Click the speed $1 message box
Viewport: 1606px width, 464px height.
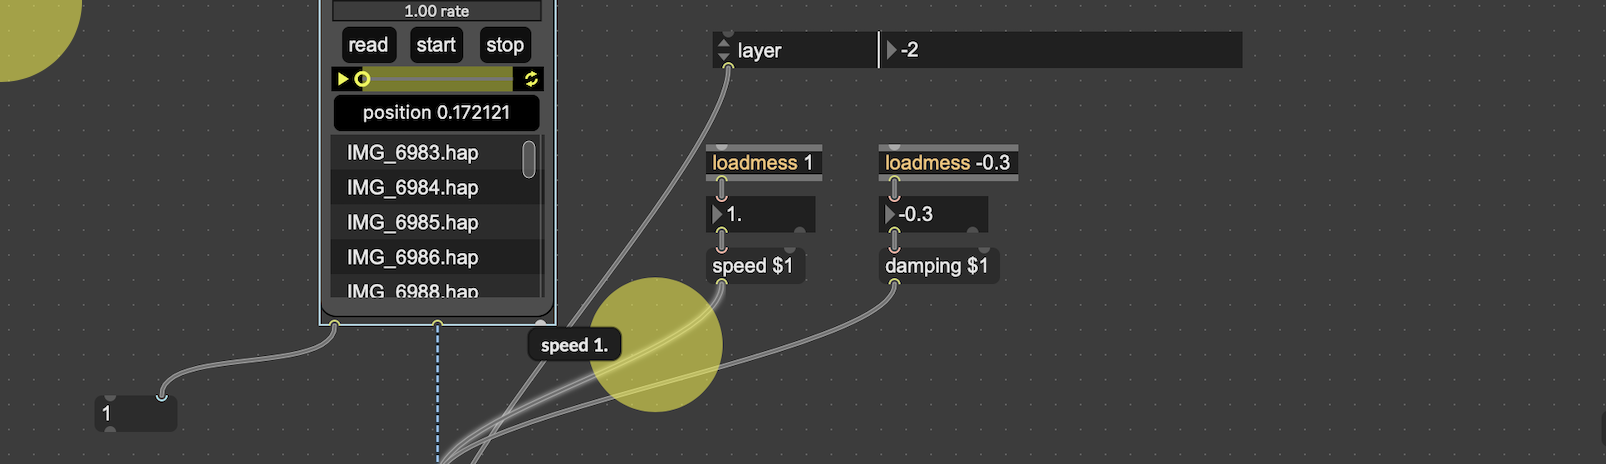(x=752, y=266)
